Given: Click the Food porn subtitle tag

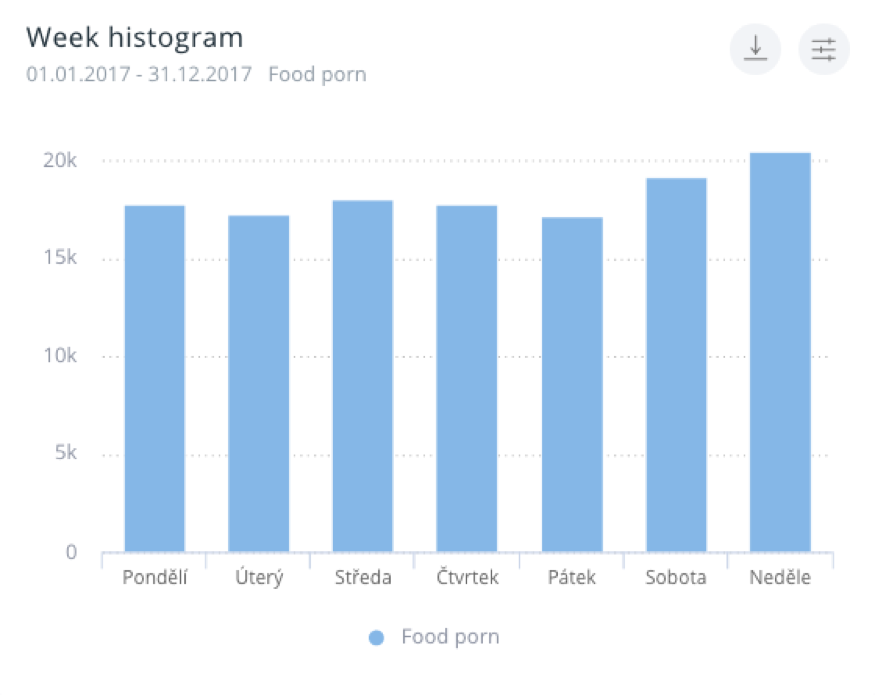Looking at the screenshot, I should pos(317,75).
